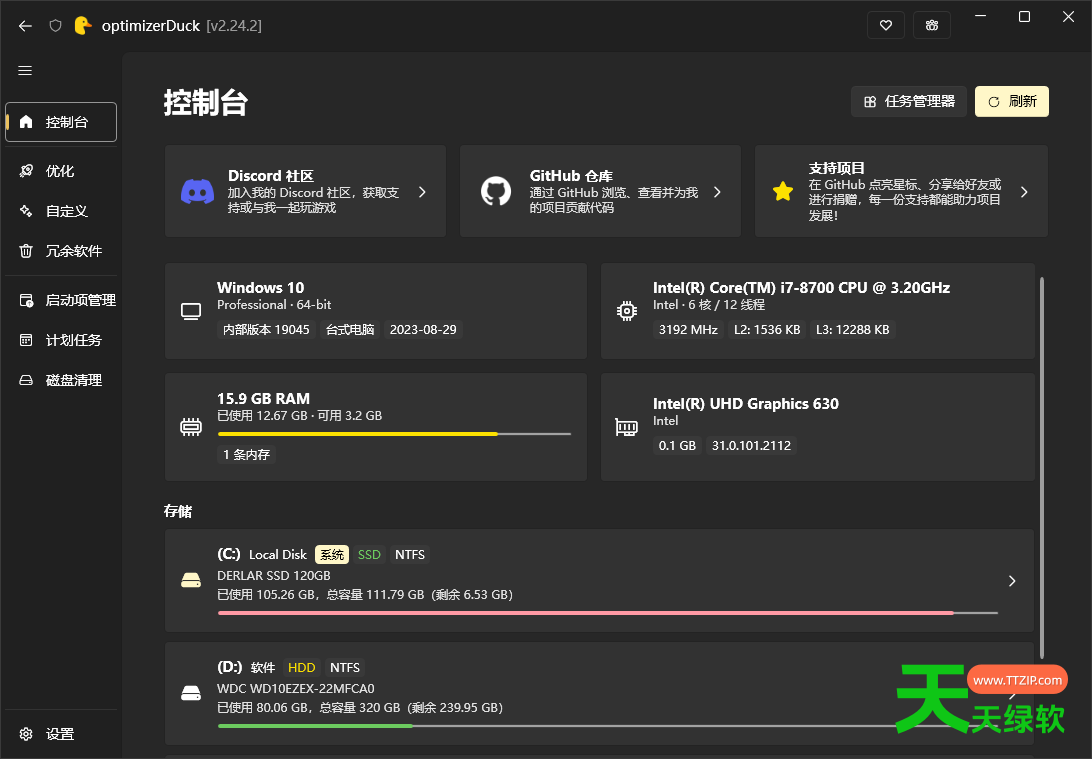Open the Discord 社区 card
The height and width of the screenshot is (759, 1092).
click(305, 191)
